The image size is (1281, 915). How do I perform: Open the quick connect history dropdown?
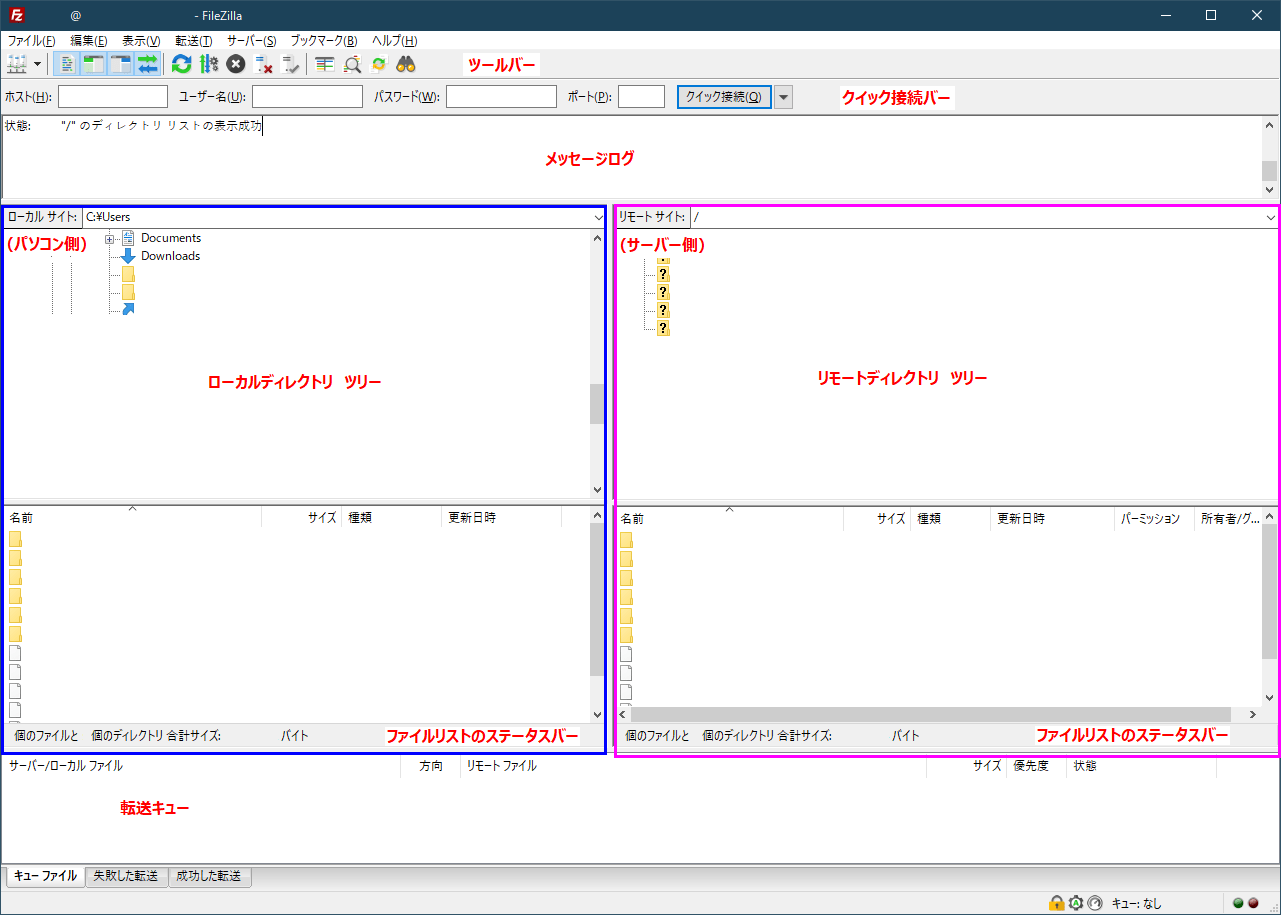[784, 97]
